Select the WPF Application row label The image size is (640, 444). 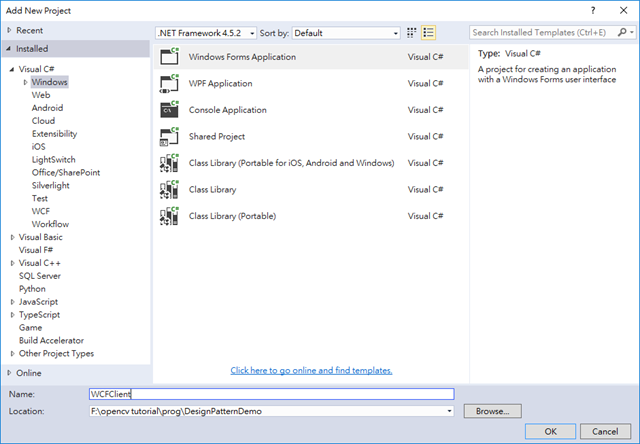pyautogui.click(x=220, y=83)
